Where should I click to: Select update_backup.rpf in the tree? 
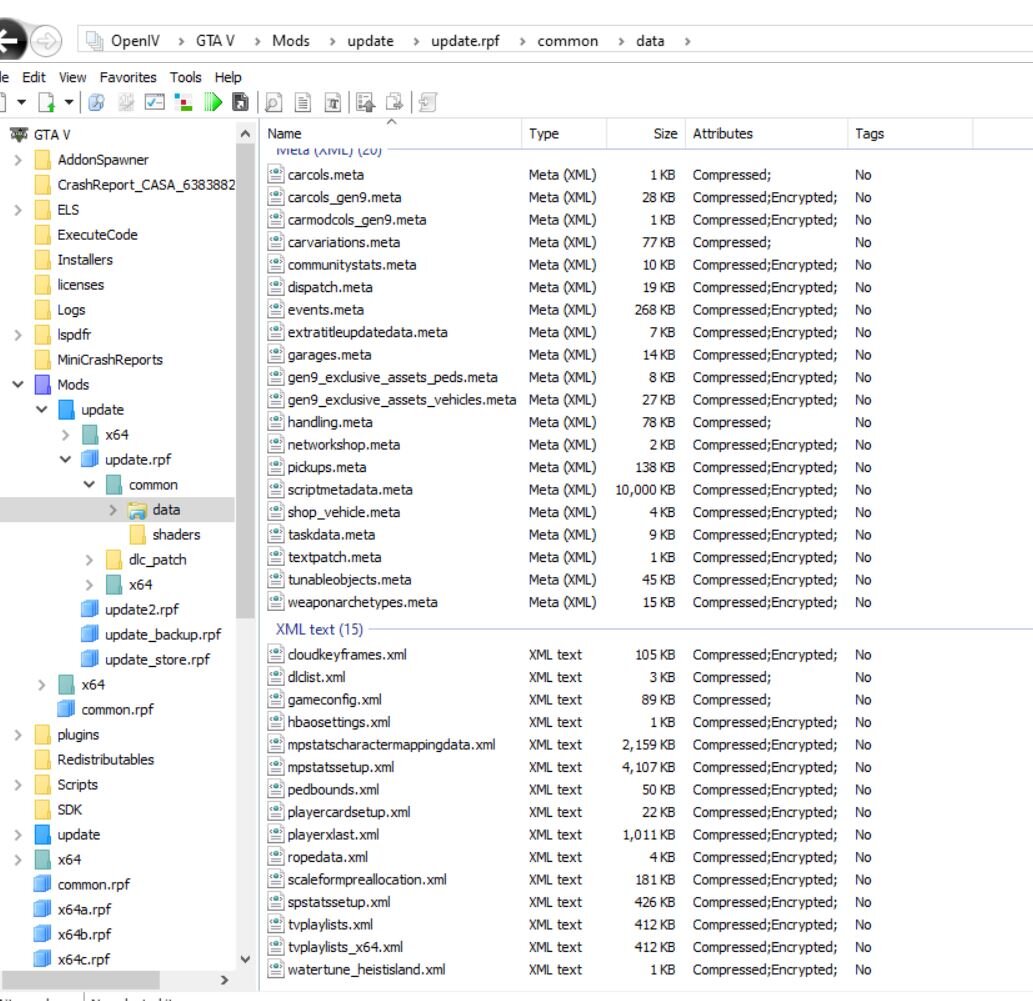click(162, 635)
